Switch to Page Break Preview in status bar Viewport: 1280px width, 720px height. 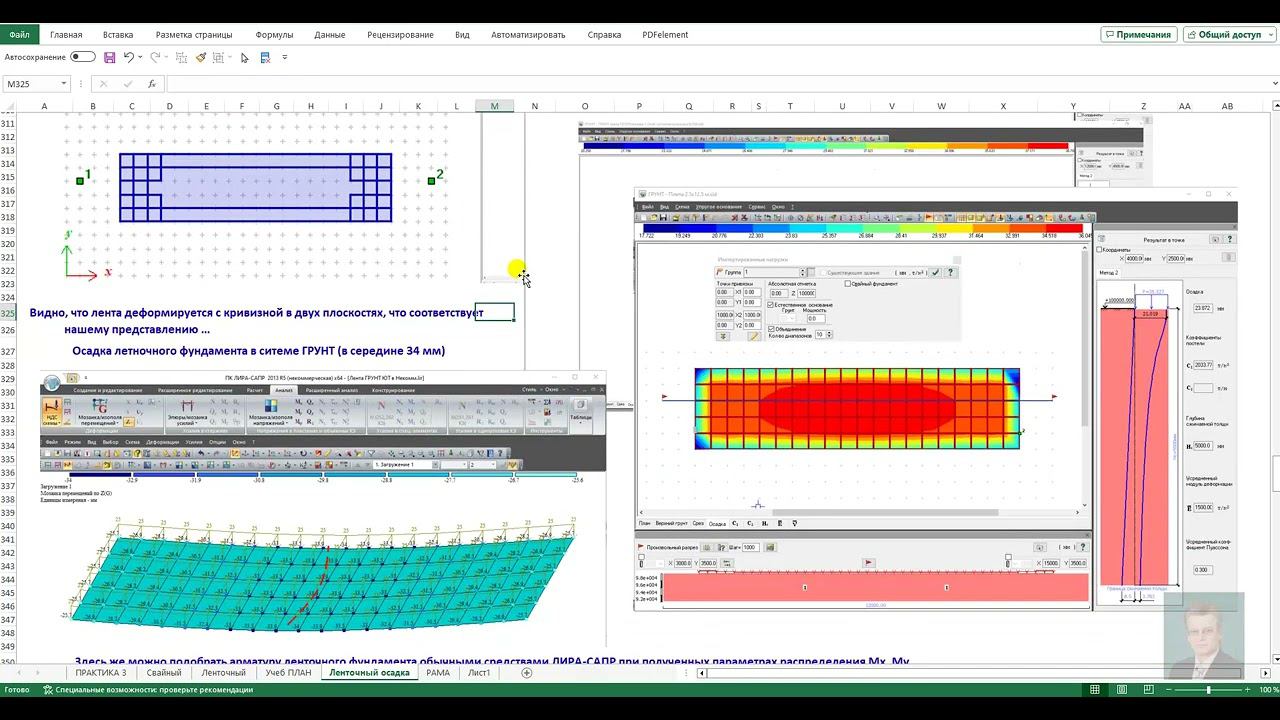click(1147, 690)
